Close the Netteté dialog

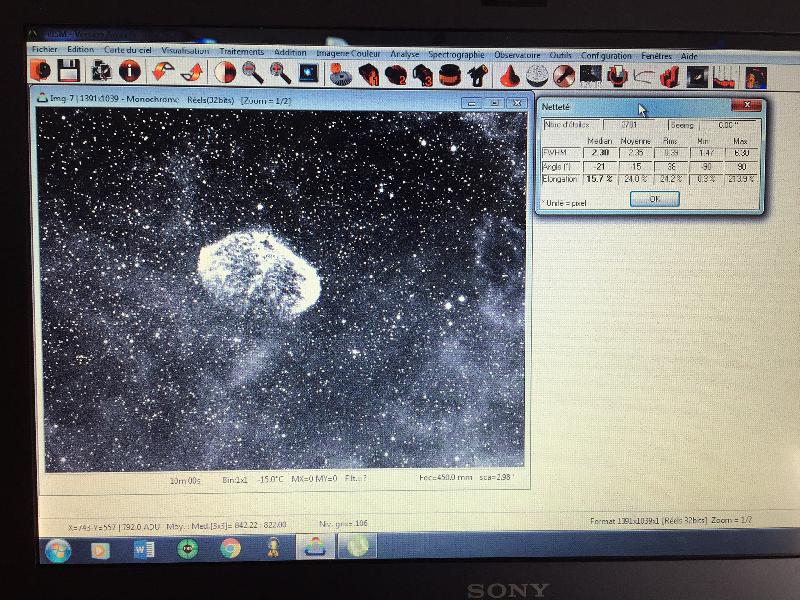[746, 105]
